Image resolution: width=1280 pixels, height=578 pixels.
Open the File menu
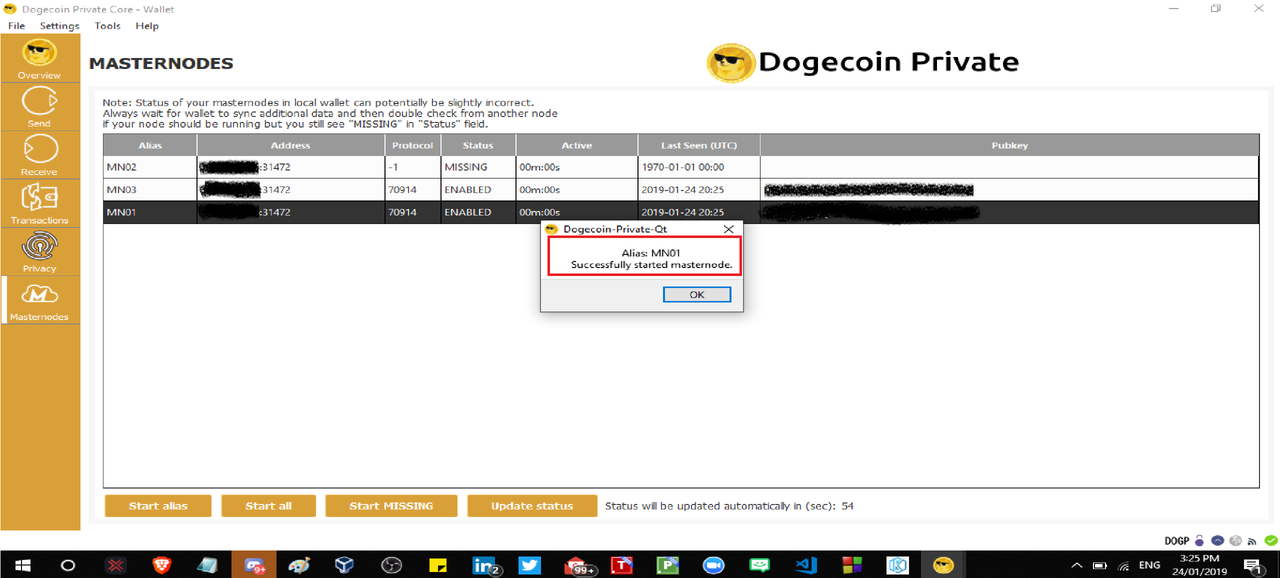tap(16, 26)
